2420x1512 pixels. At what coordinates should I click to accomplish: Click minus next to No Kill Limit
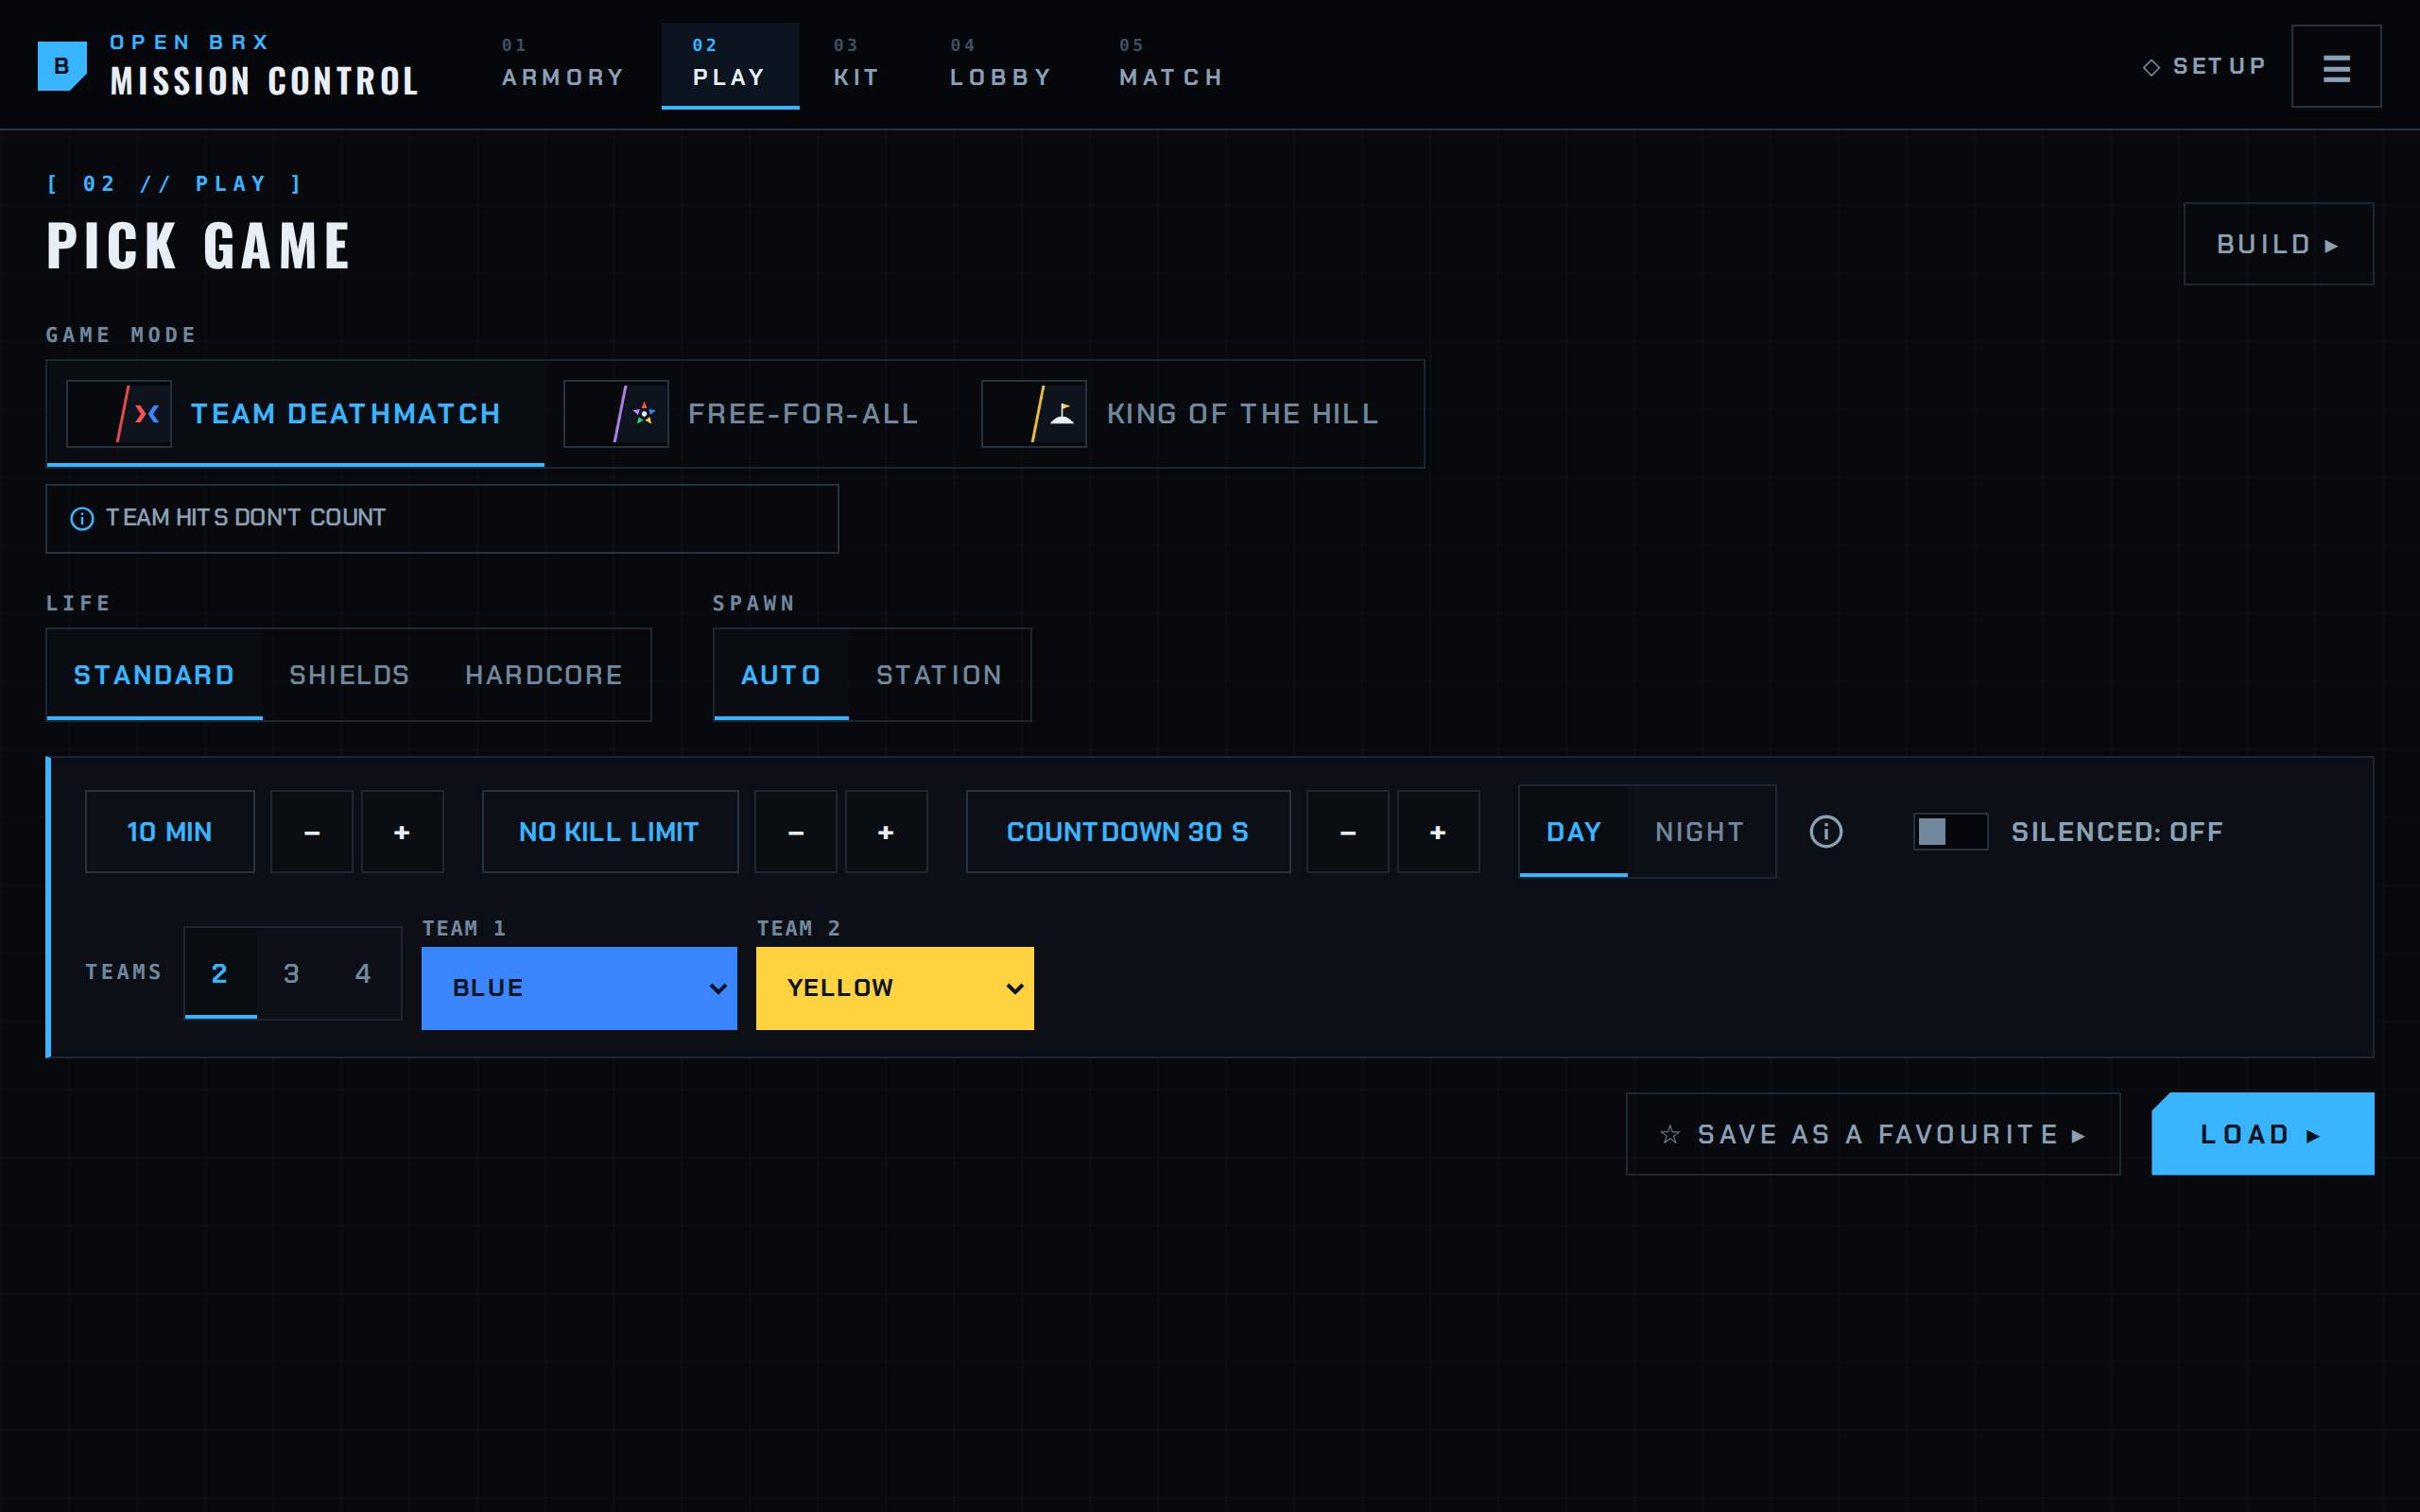pyautogui.click(x=796, y=832)
